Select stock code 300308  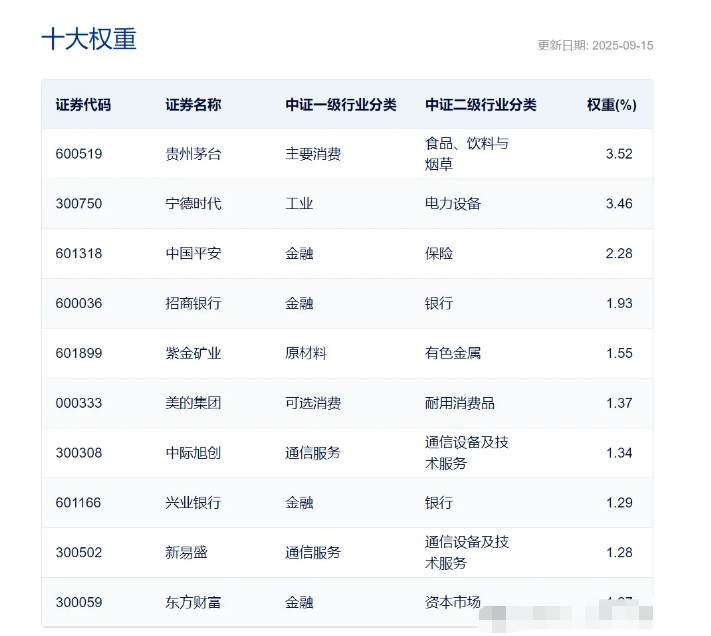(x=79, y=453)
